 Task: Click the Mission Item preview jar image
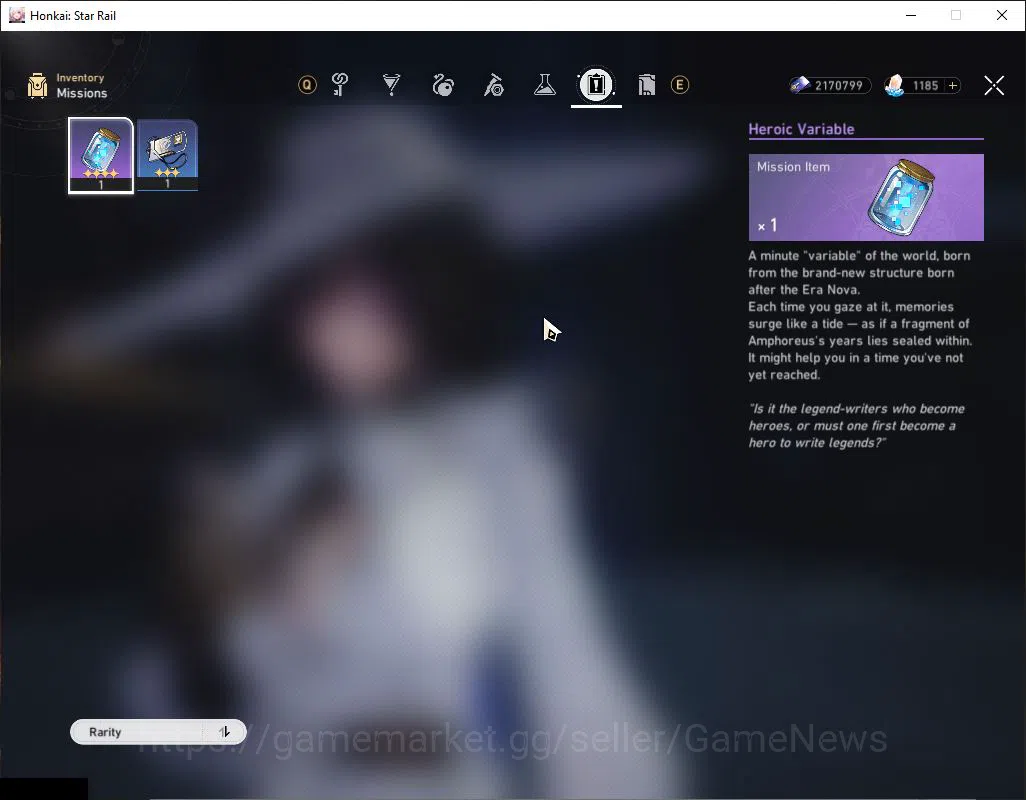pyautogui.click(x=901, y=197)
